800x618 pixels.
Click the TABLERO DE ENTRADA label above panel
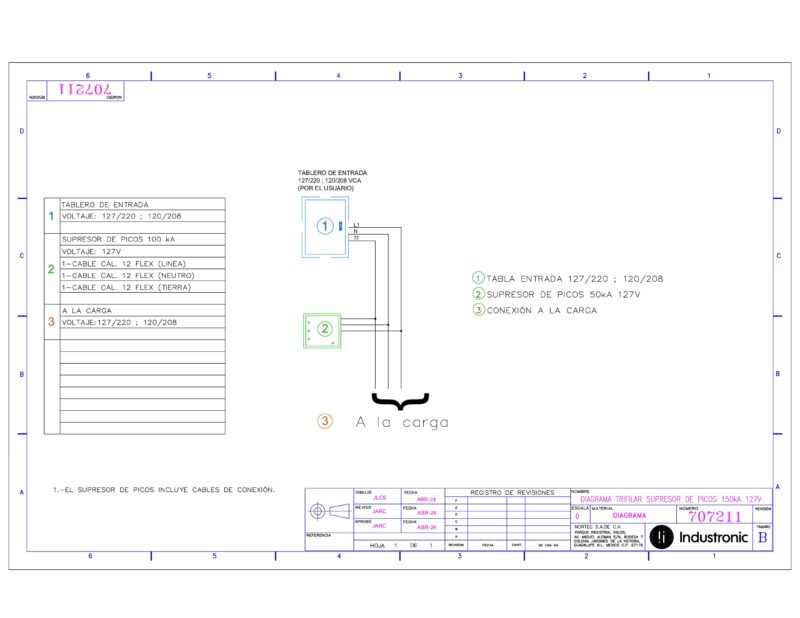coord(333,173)
